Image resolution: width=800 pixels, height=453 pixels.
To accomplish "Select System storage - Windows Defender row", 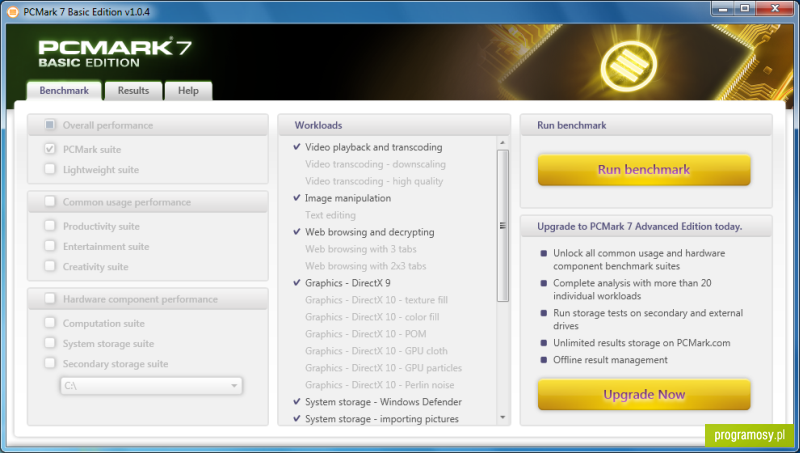I will pyautogui.click(x=383, y=402).
